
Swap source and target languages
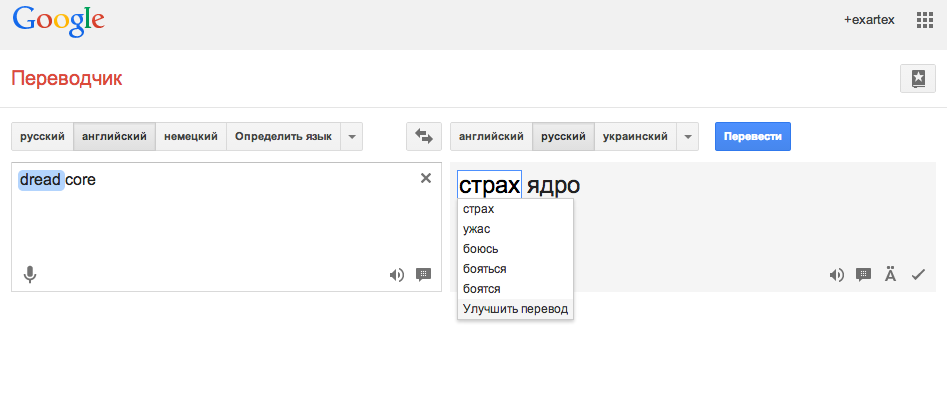(424, 137)
